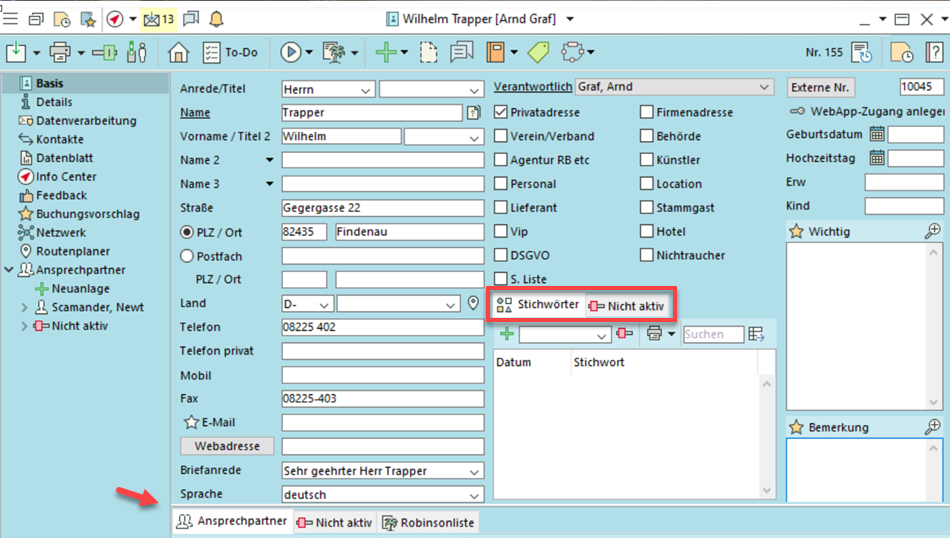Viewport: 950px width, 538px height.
Task: Expand the Sprache dropdown
Action: (x=474, y=495)
